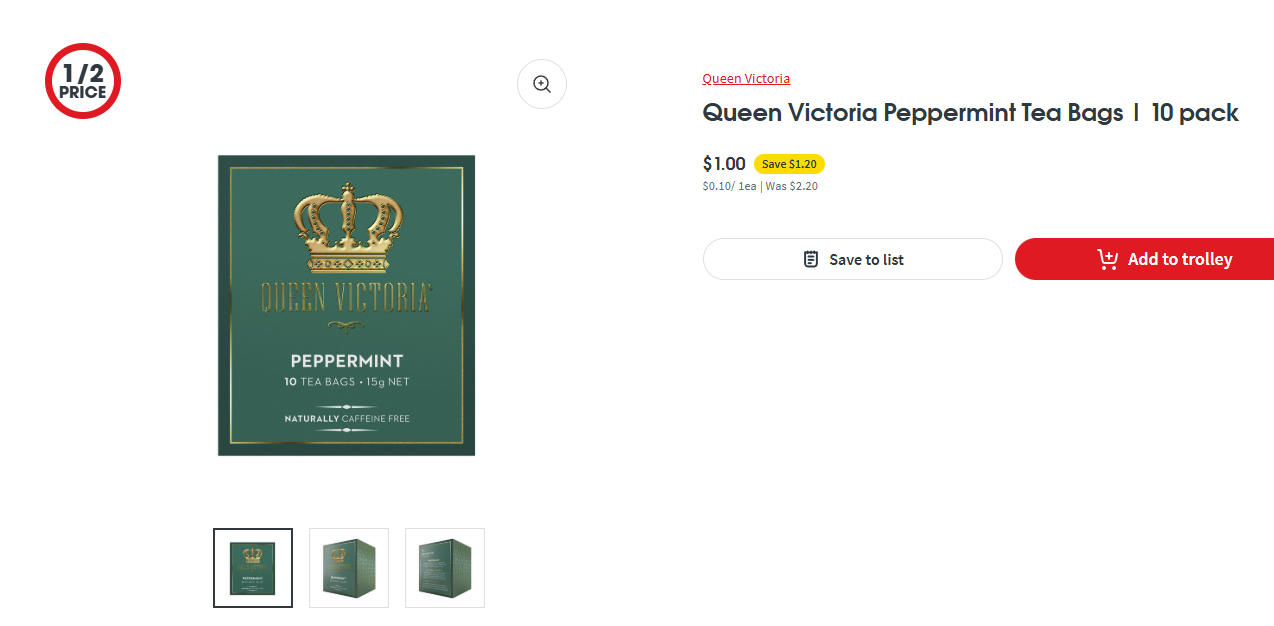Click the magnifier zoom icon above the product image
Viewport: 1274px width, 626px height.
tap(541, 84)
